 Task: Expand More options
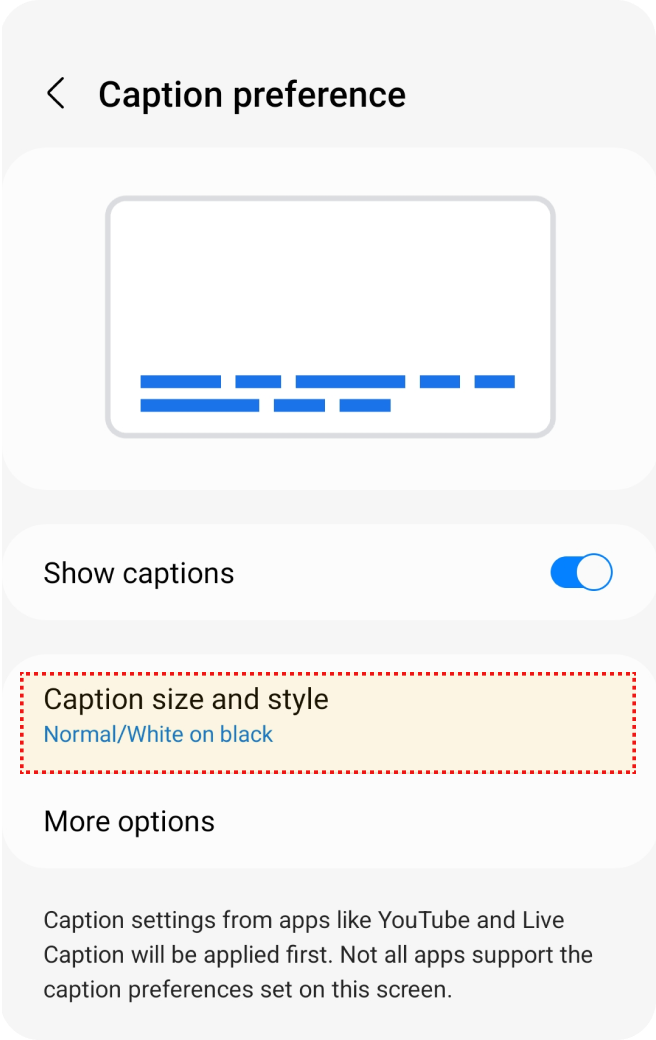pyautogui.click(x=129, y=821)
